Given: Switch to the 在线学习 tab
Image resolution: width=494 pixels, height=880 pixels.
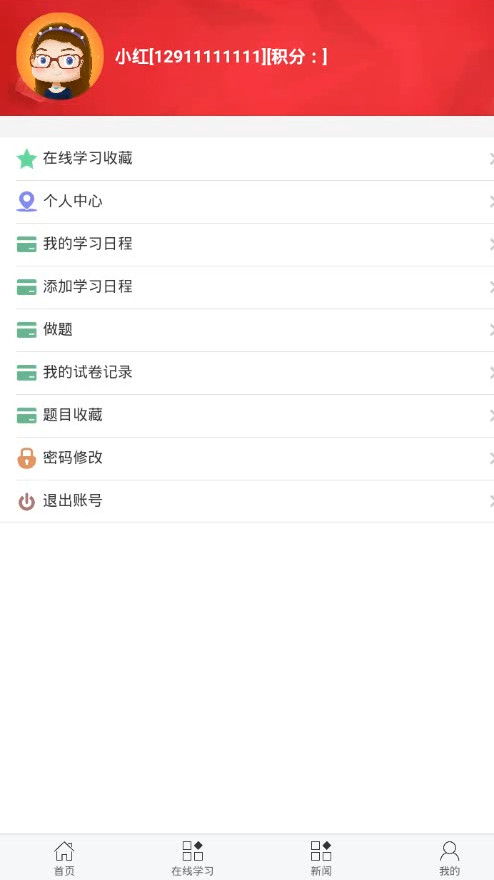Looking at the screenshot, I should pos(193,858).
